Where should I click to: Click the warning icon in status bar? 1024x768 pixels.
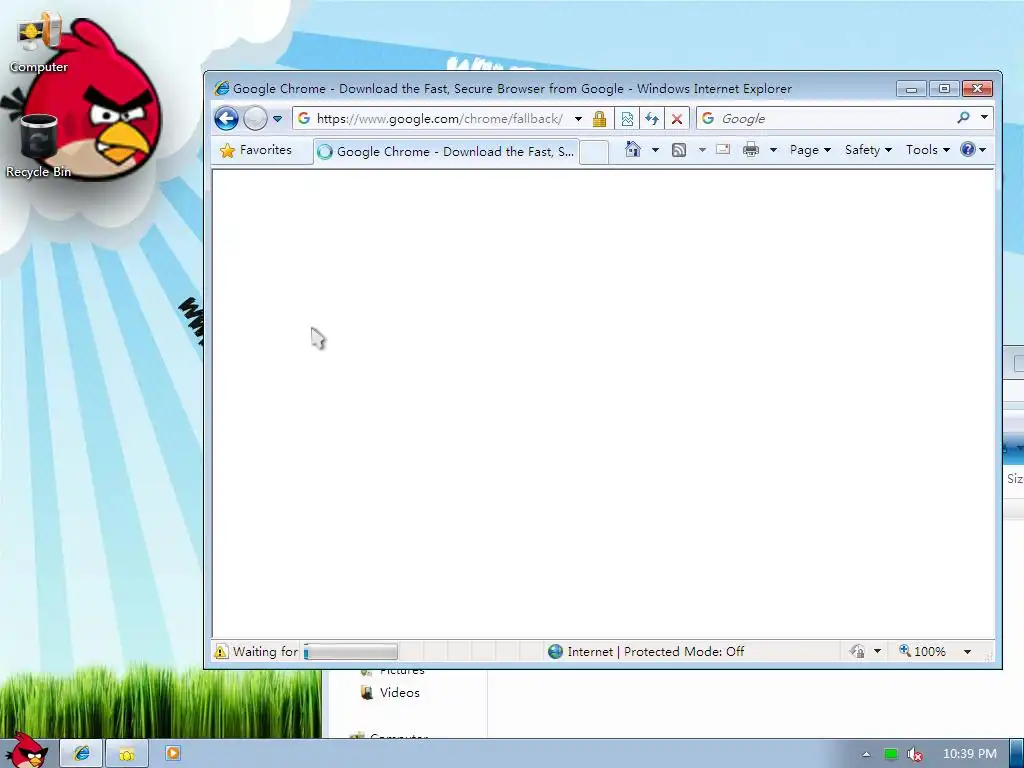[221, 652]
